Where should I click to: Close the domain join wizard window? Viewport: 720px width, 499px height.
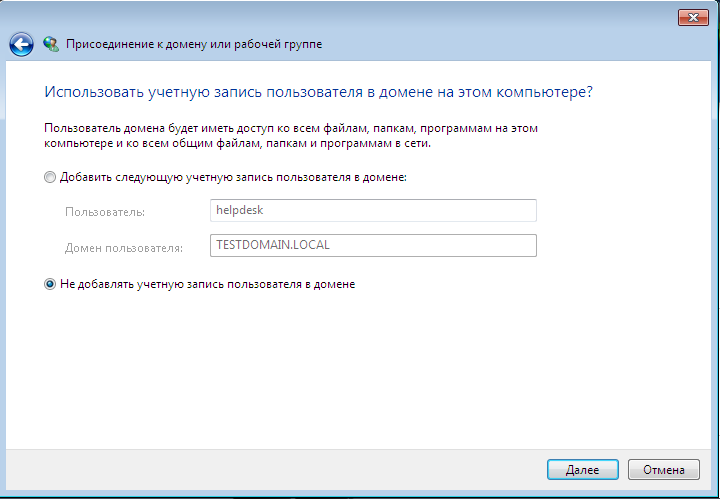[692, 17]
